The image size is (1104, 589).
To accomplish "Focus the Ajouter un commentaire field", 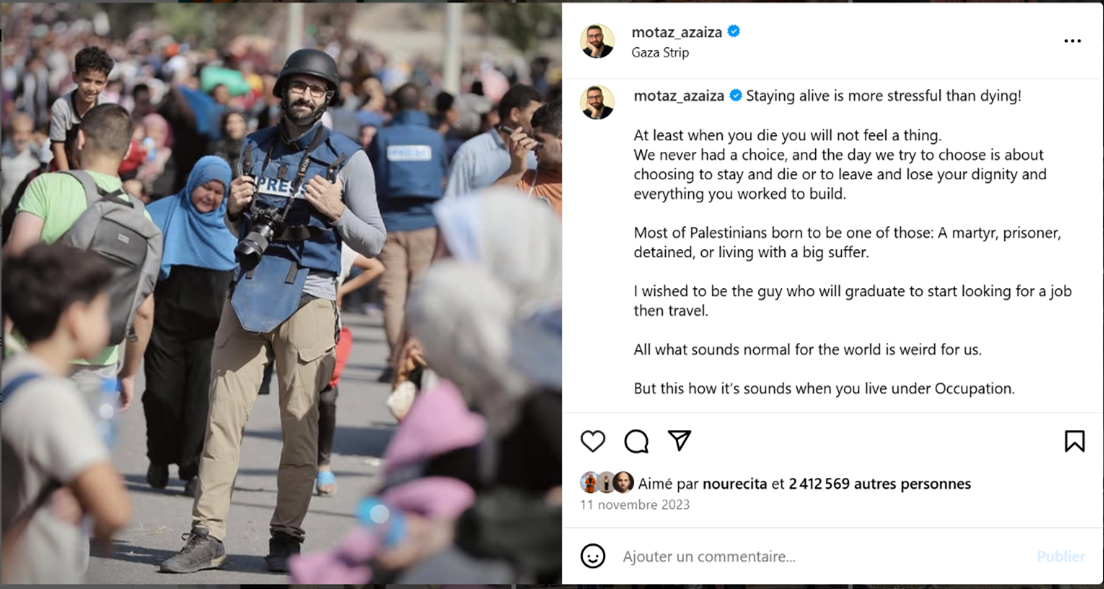I will click(x=824, y=557).
